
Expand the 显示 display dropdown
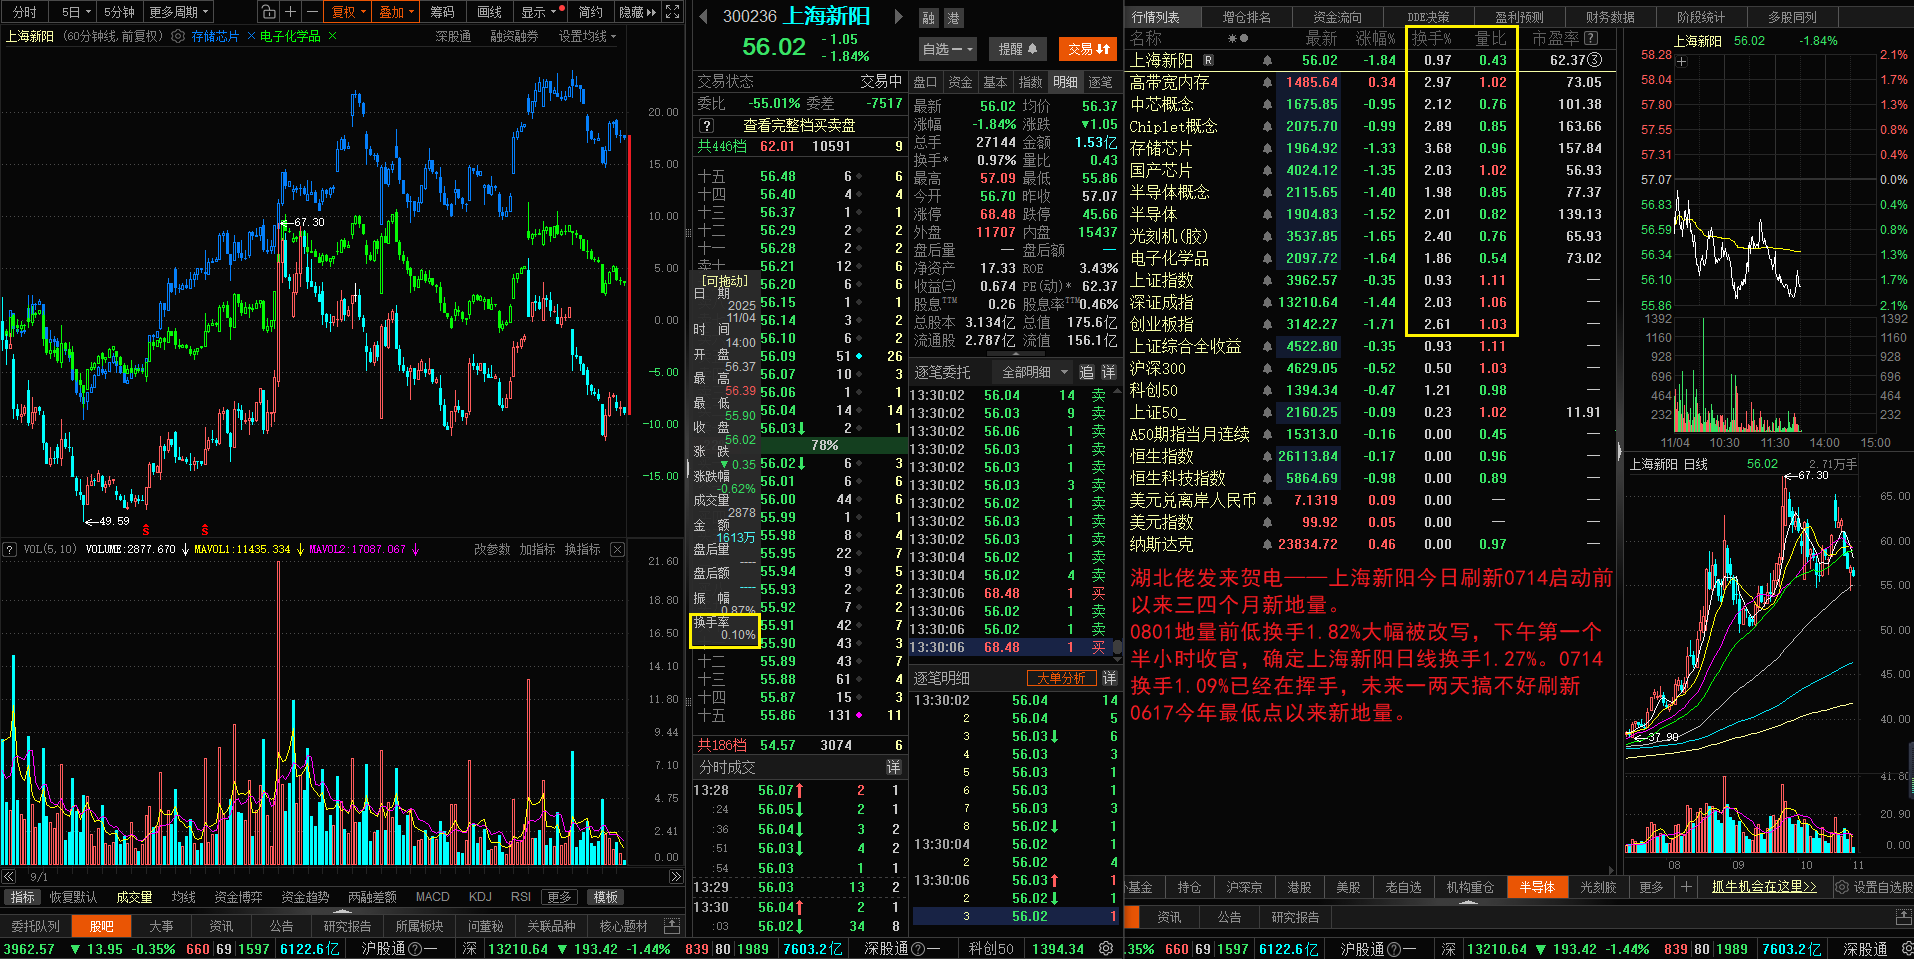pos(542,12)
